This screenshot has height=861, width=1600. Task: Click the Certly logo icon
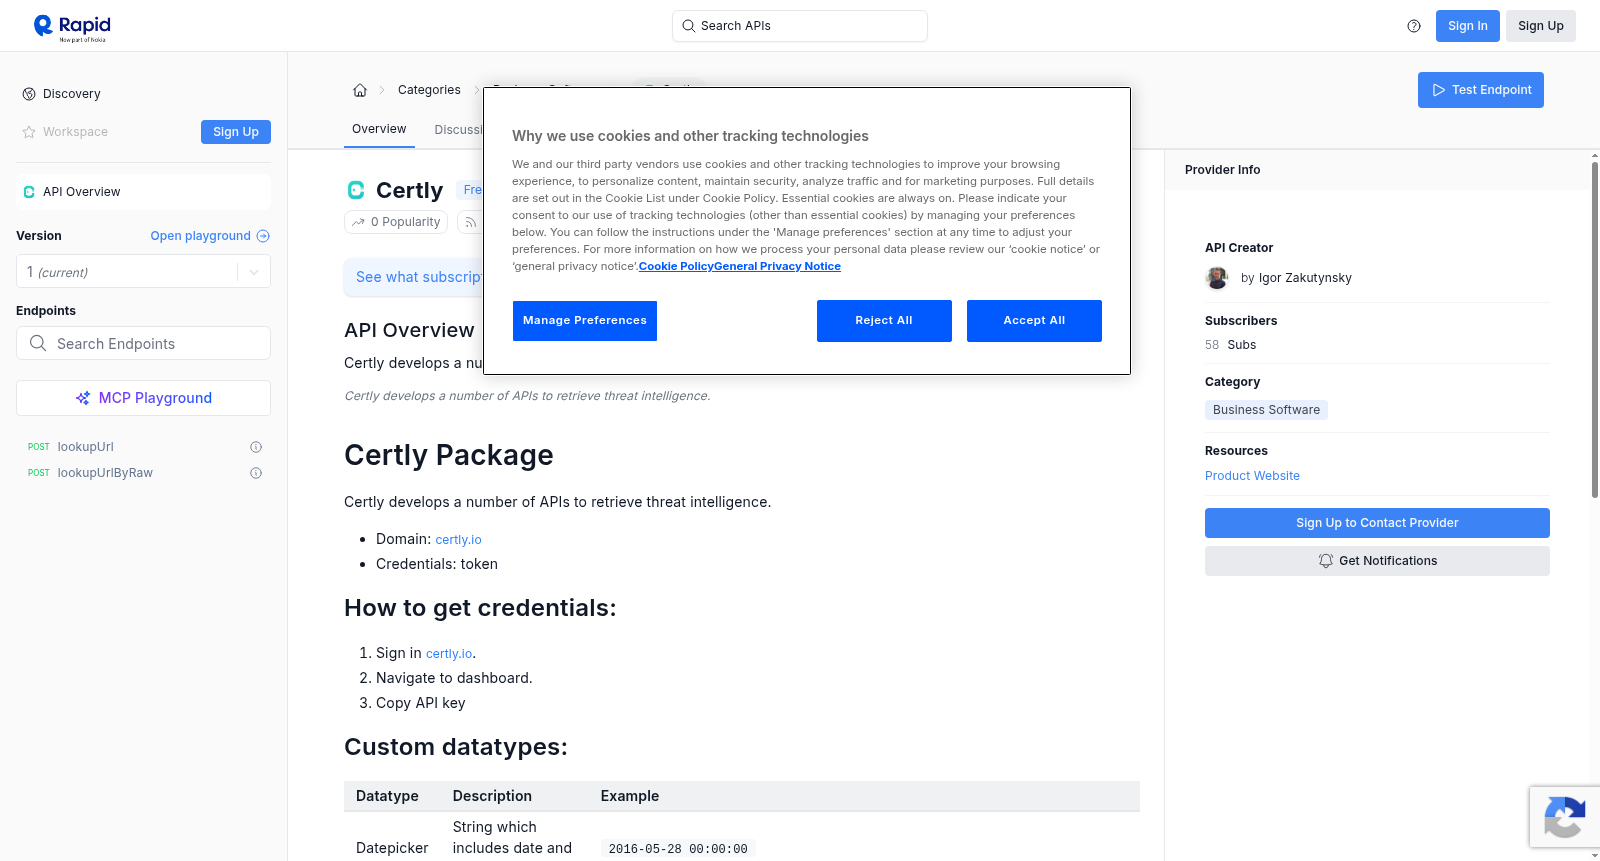click(356, 190)
